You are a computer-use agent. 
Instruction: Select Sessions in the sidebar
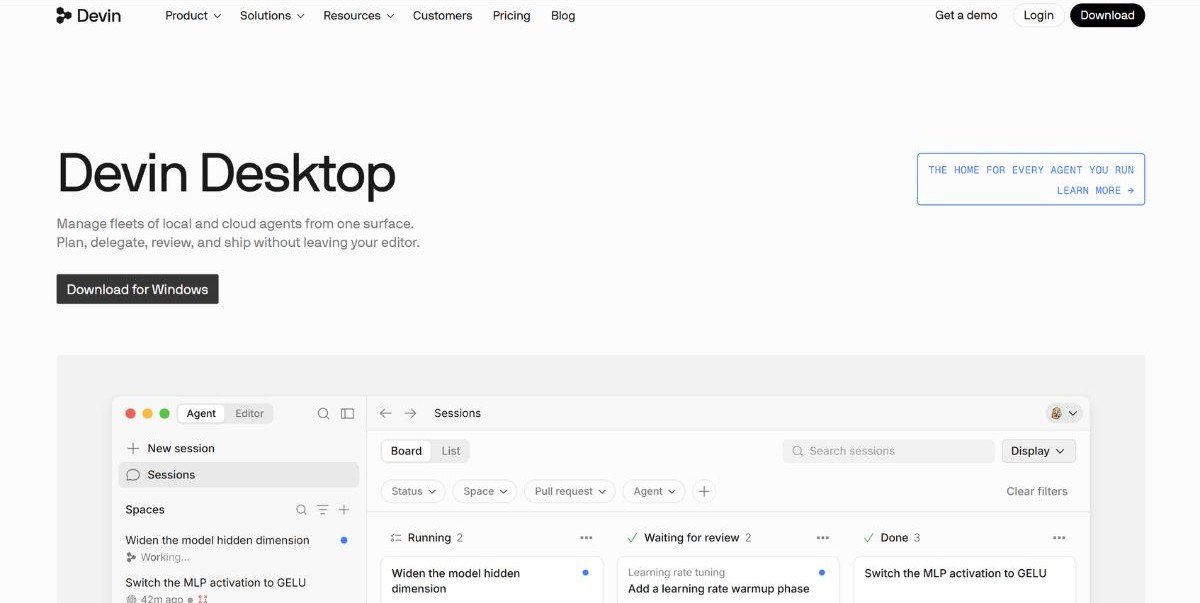tap(239, 475)
